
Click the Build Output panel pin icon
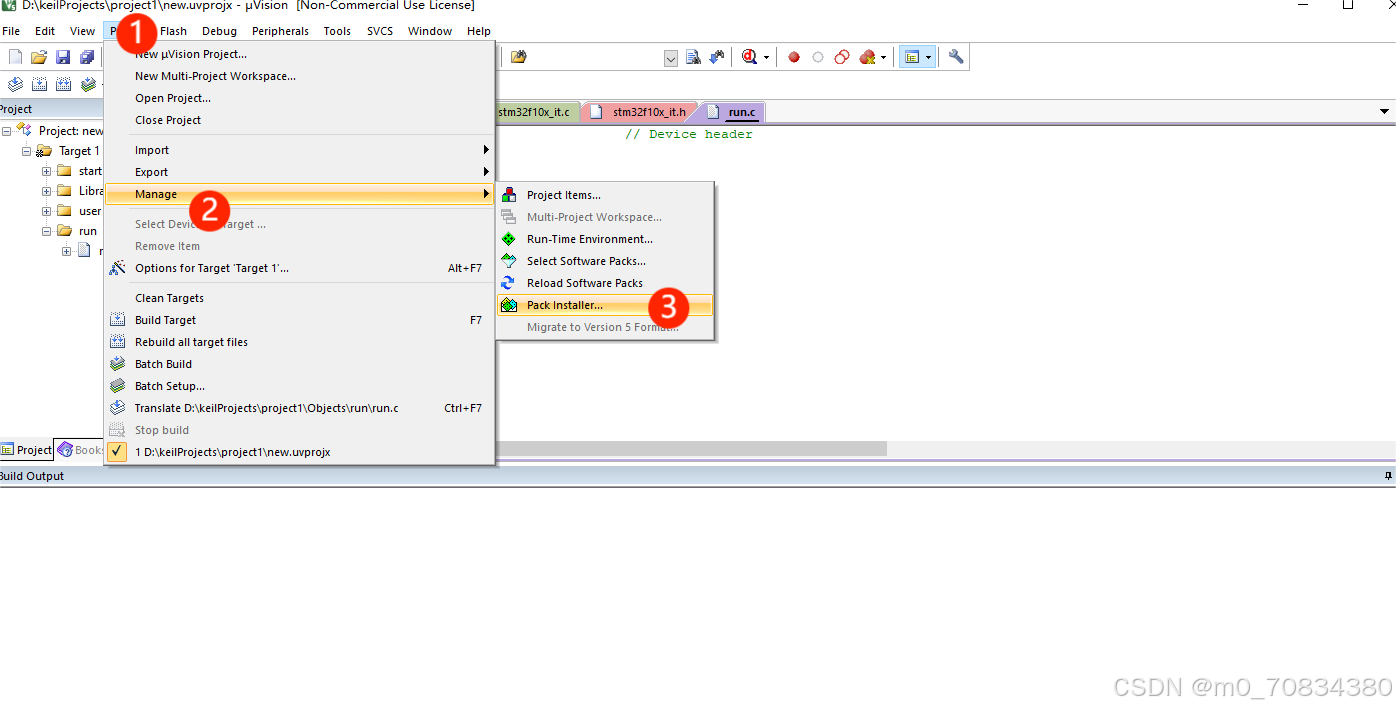coord(1388,476)
